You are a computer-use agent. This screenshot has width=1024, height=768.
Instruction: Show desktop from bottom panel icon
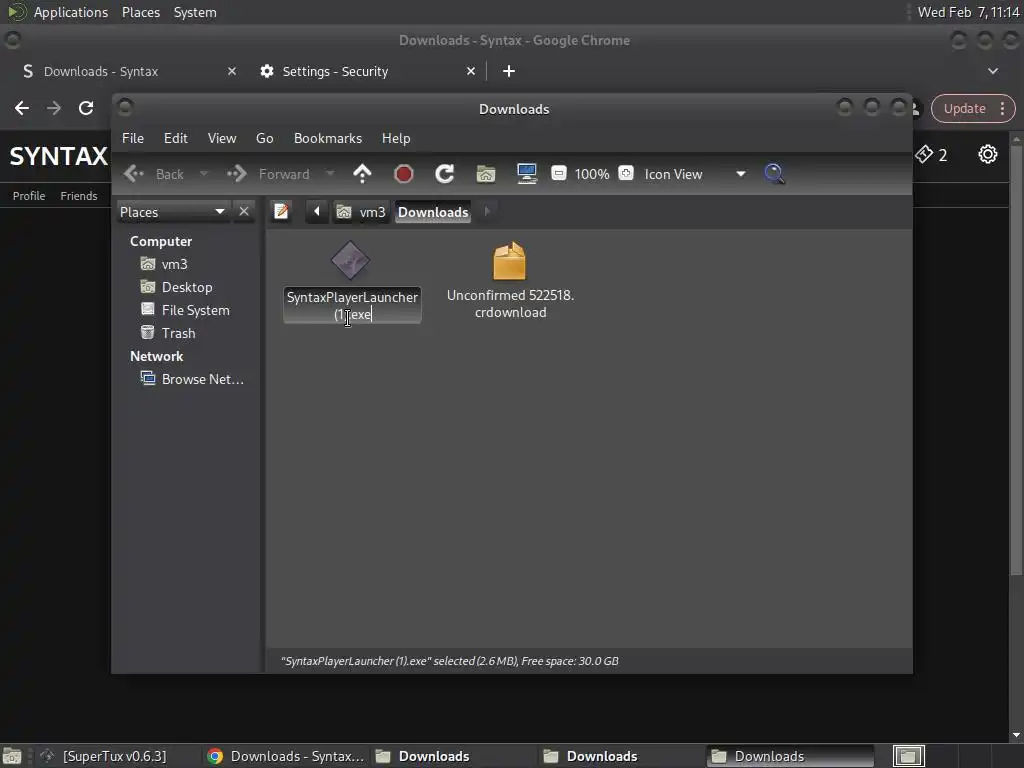(11, 756)
